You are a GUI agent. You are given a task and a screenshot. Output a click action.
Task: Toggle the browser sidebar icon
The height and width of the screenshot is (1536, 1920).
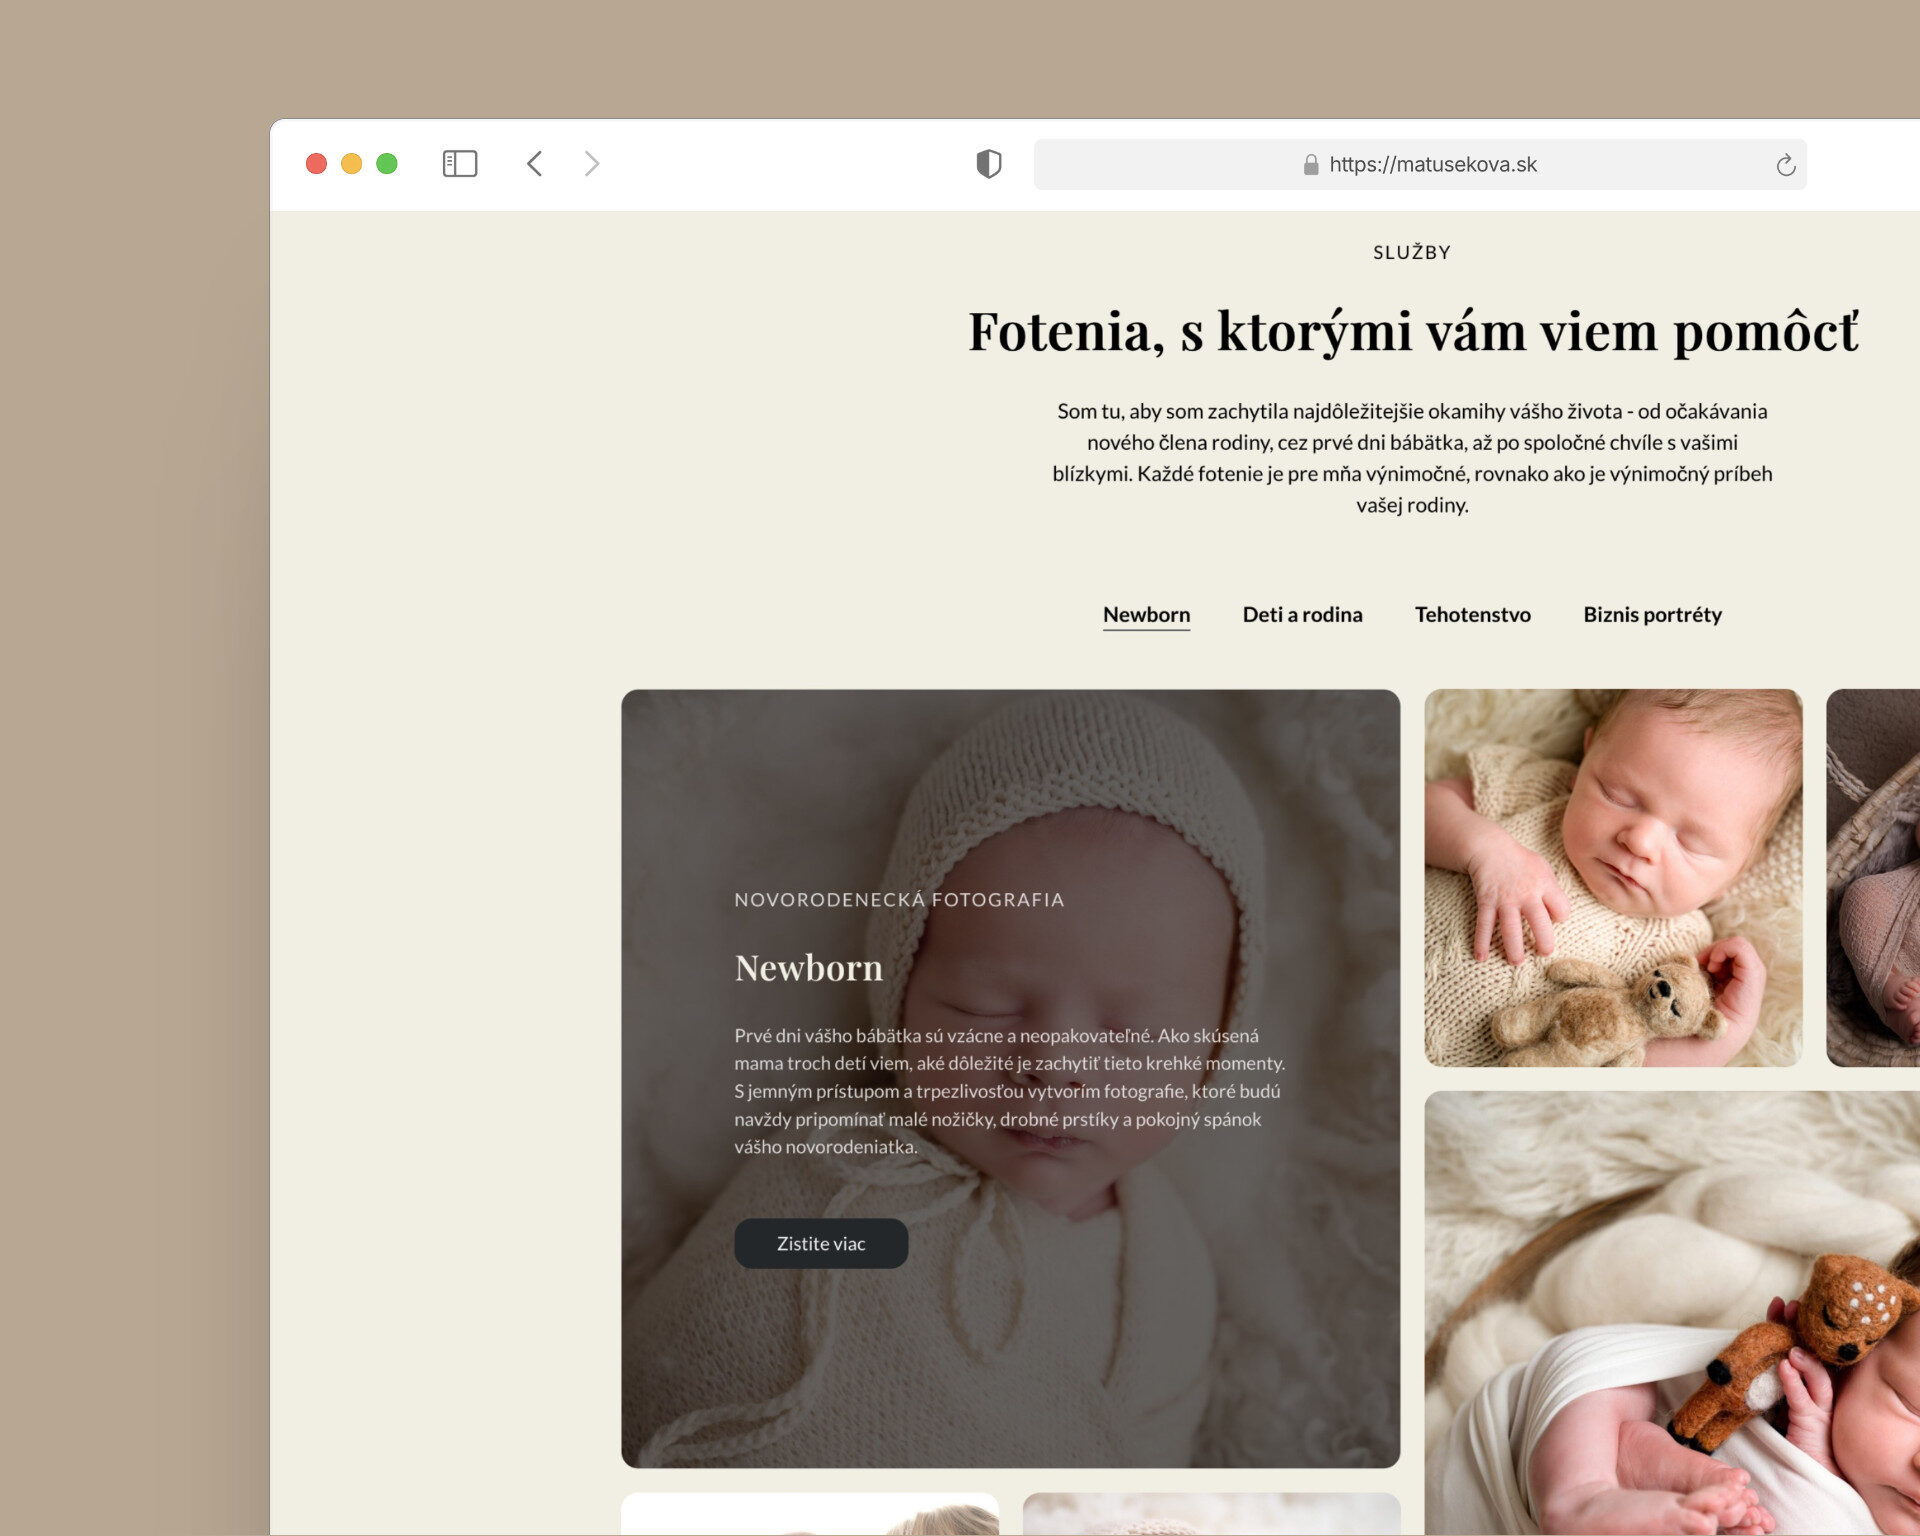[460, 164]
